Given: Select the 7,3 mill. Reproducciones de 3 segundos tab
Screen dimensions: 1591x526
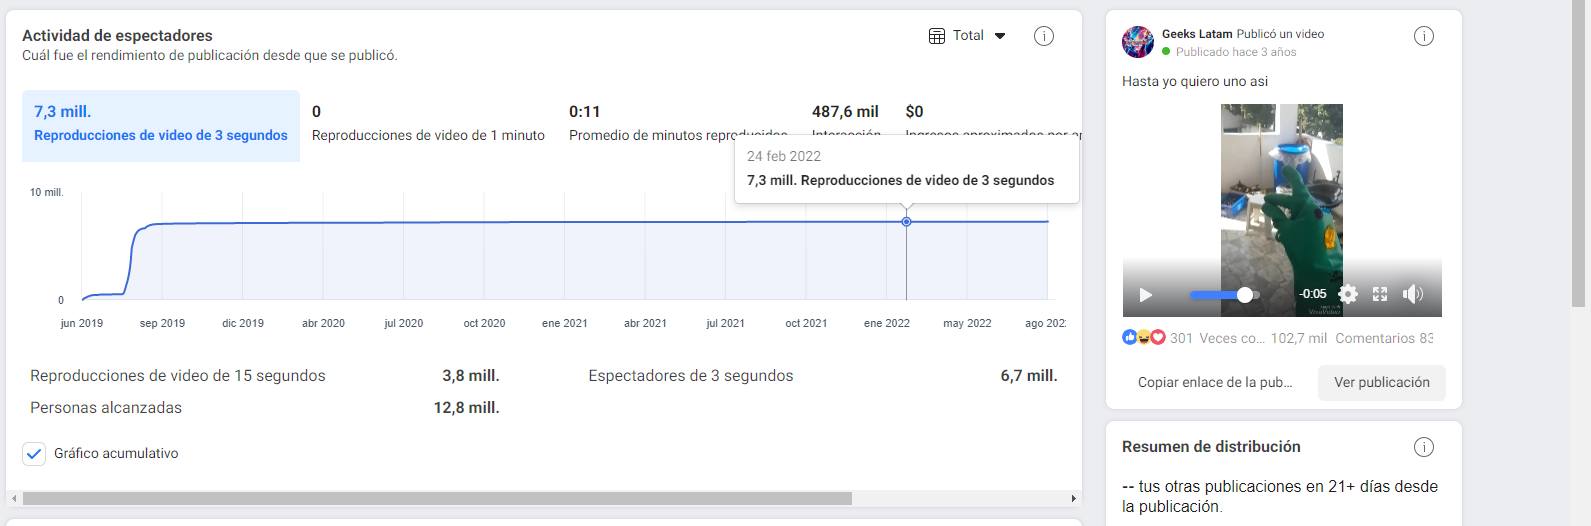Looking at the screenshot, I should tap(161, 125).
